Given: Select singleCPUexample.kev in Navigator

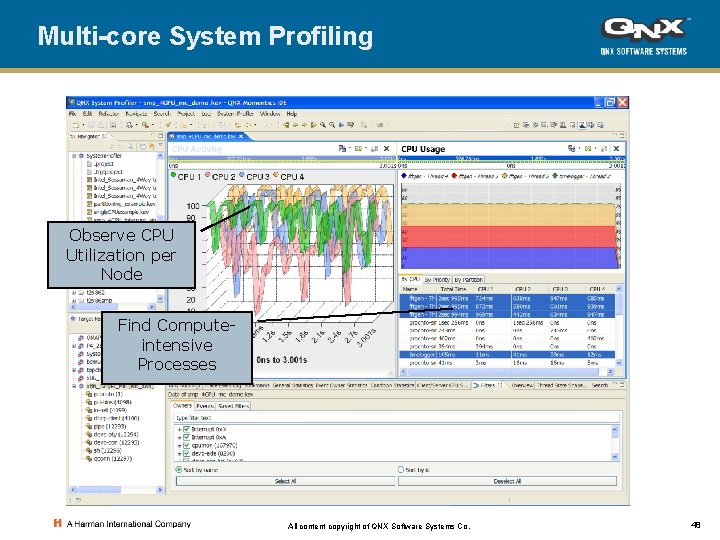Looking at the screenshot, I should pos(118,212).
